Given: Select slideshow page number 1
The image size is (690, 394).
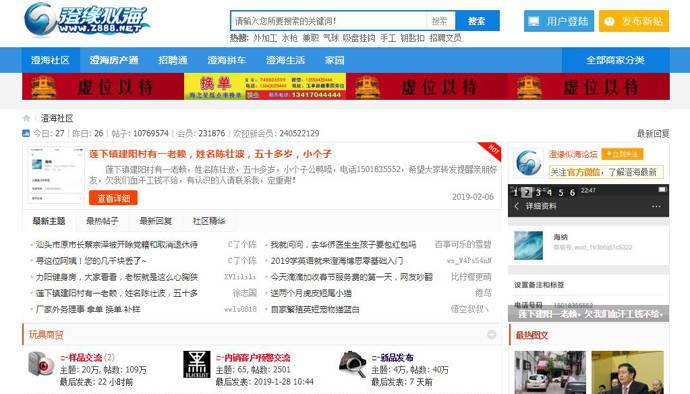Looking at the screenshot, I should (x=516, y=192).
